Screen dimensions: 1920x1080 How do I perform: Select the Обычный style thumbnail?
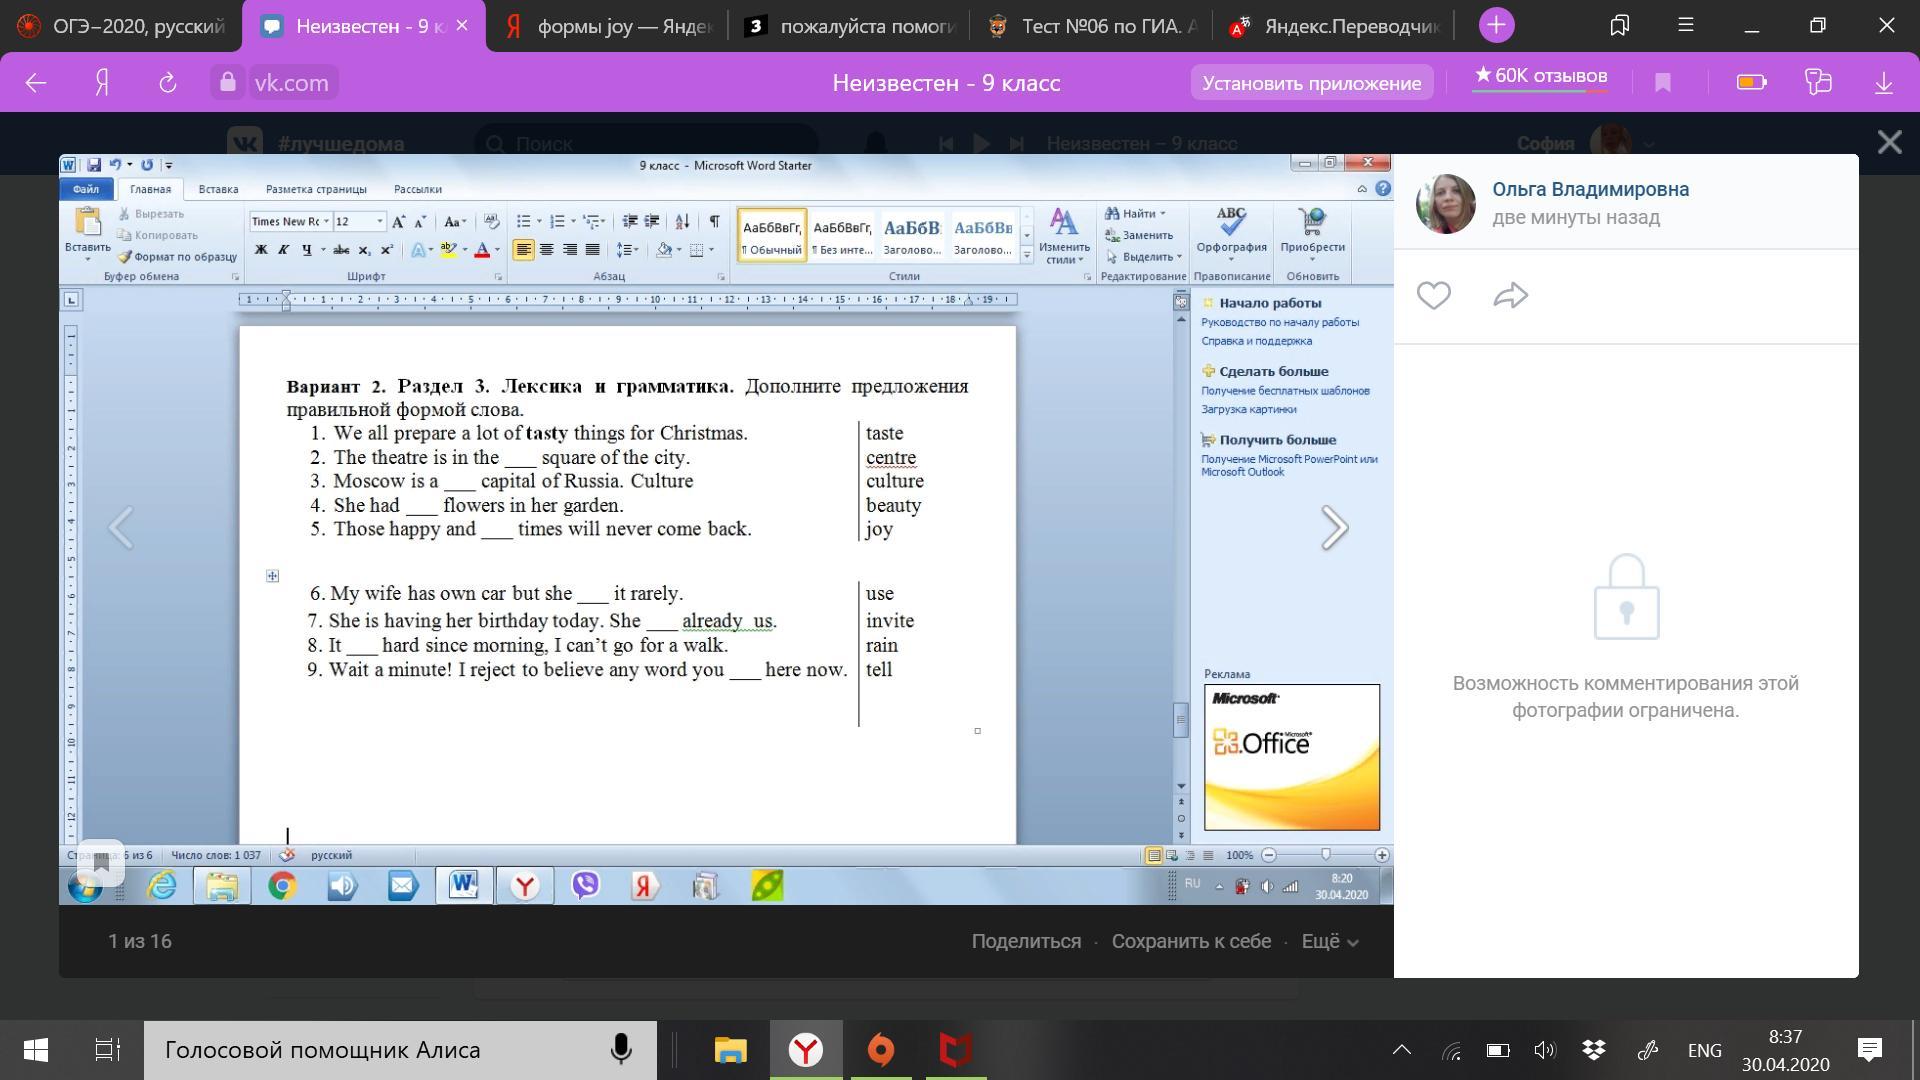(x=771, y=236)
